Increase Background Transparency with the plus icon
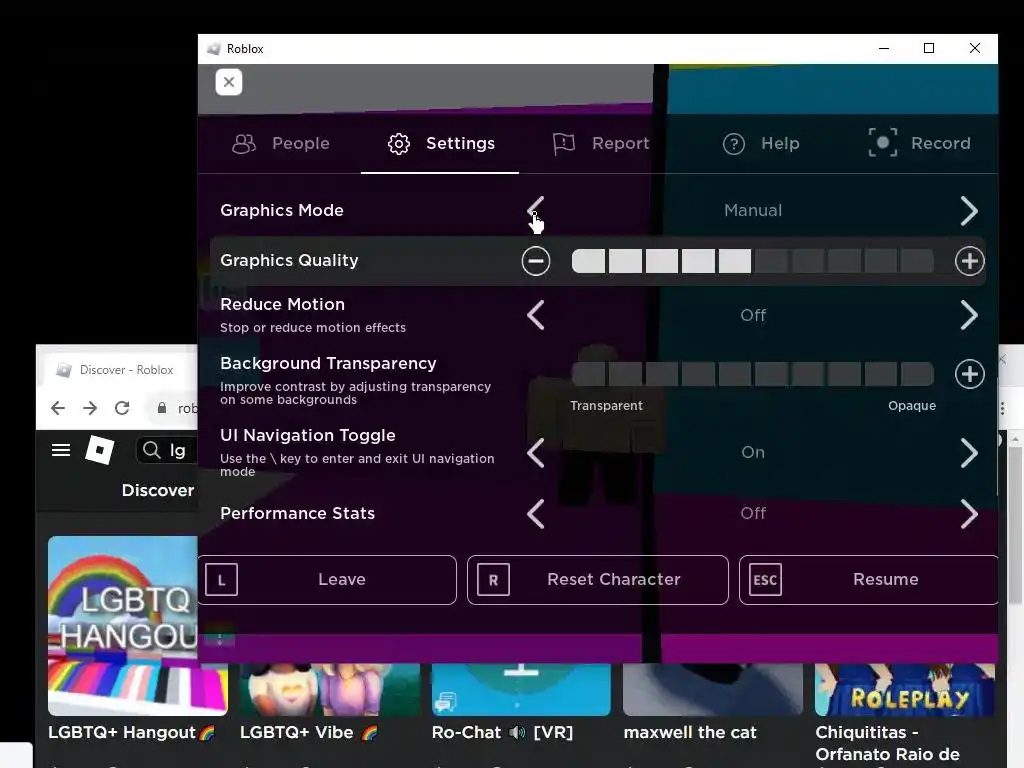1024x768 pixels. coord(969,374)
